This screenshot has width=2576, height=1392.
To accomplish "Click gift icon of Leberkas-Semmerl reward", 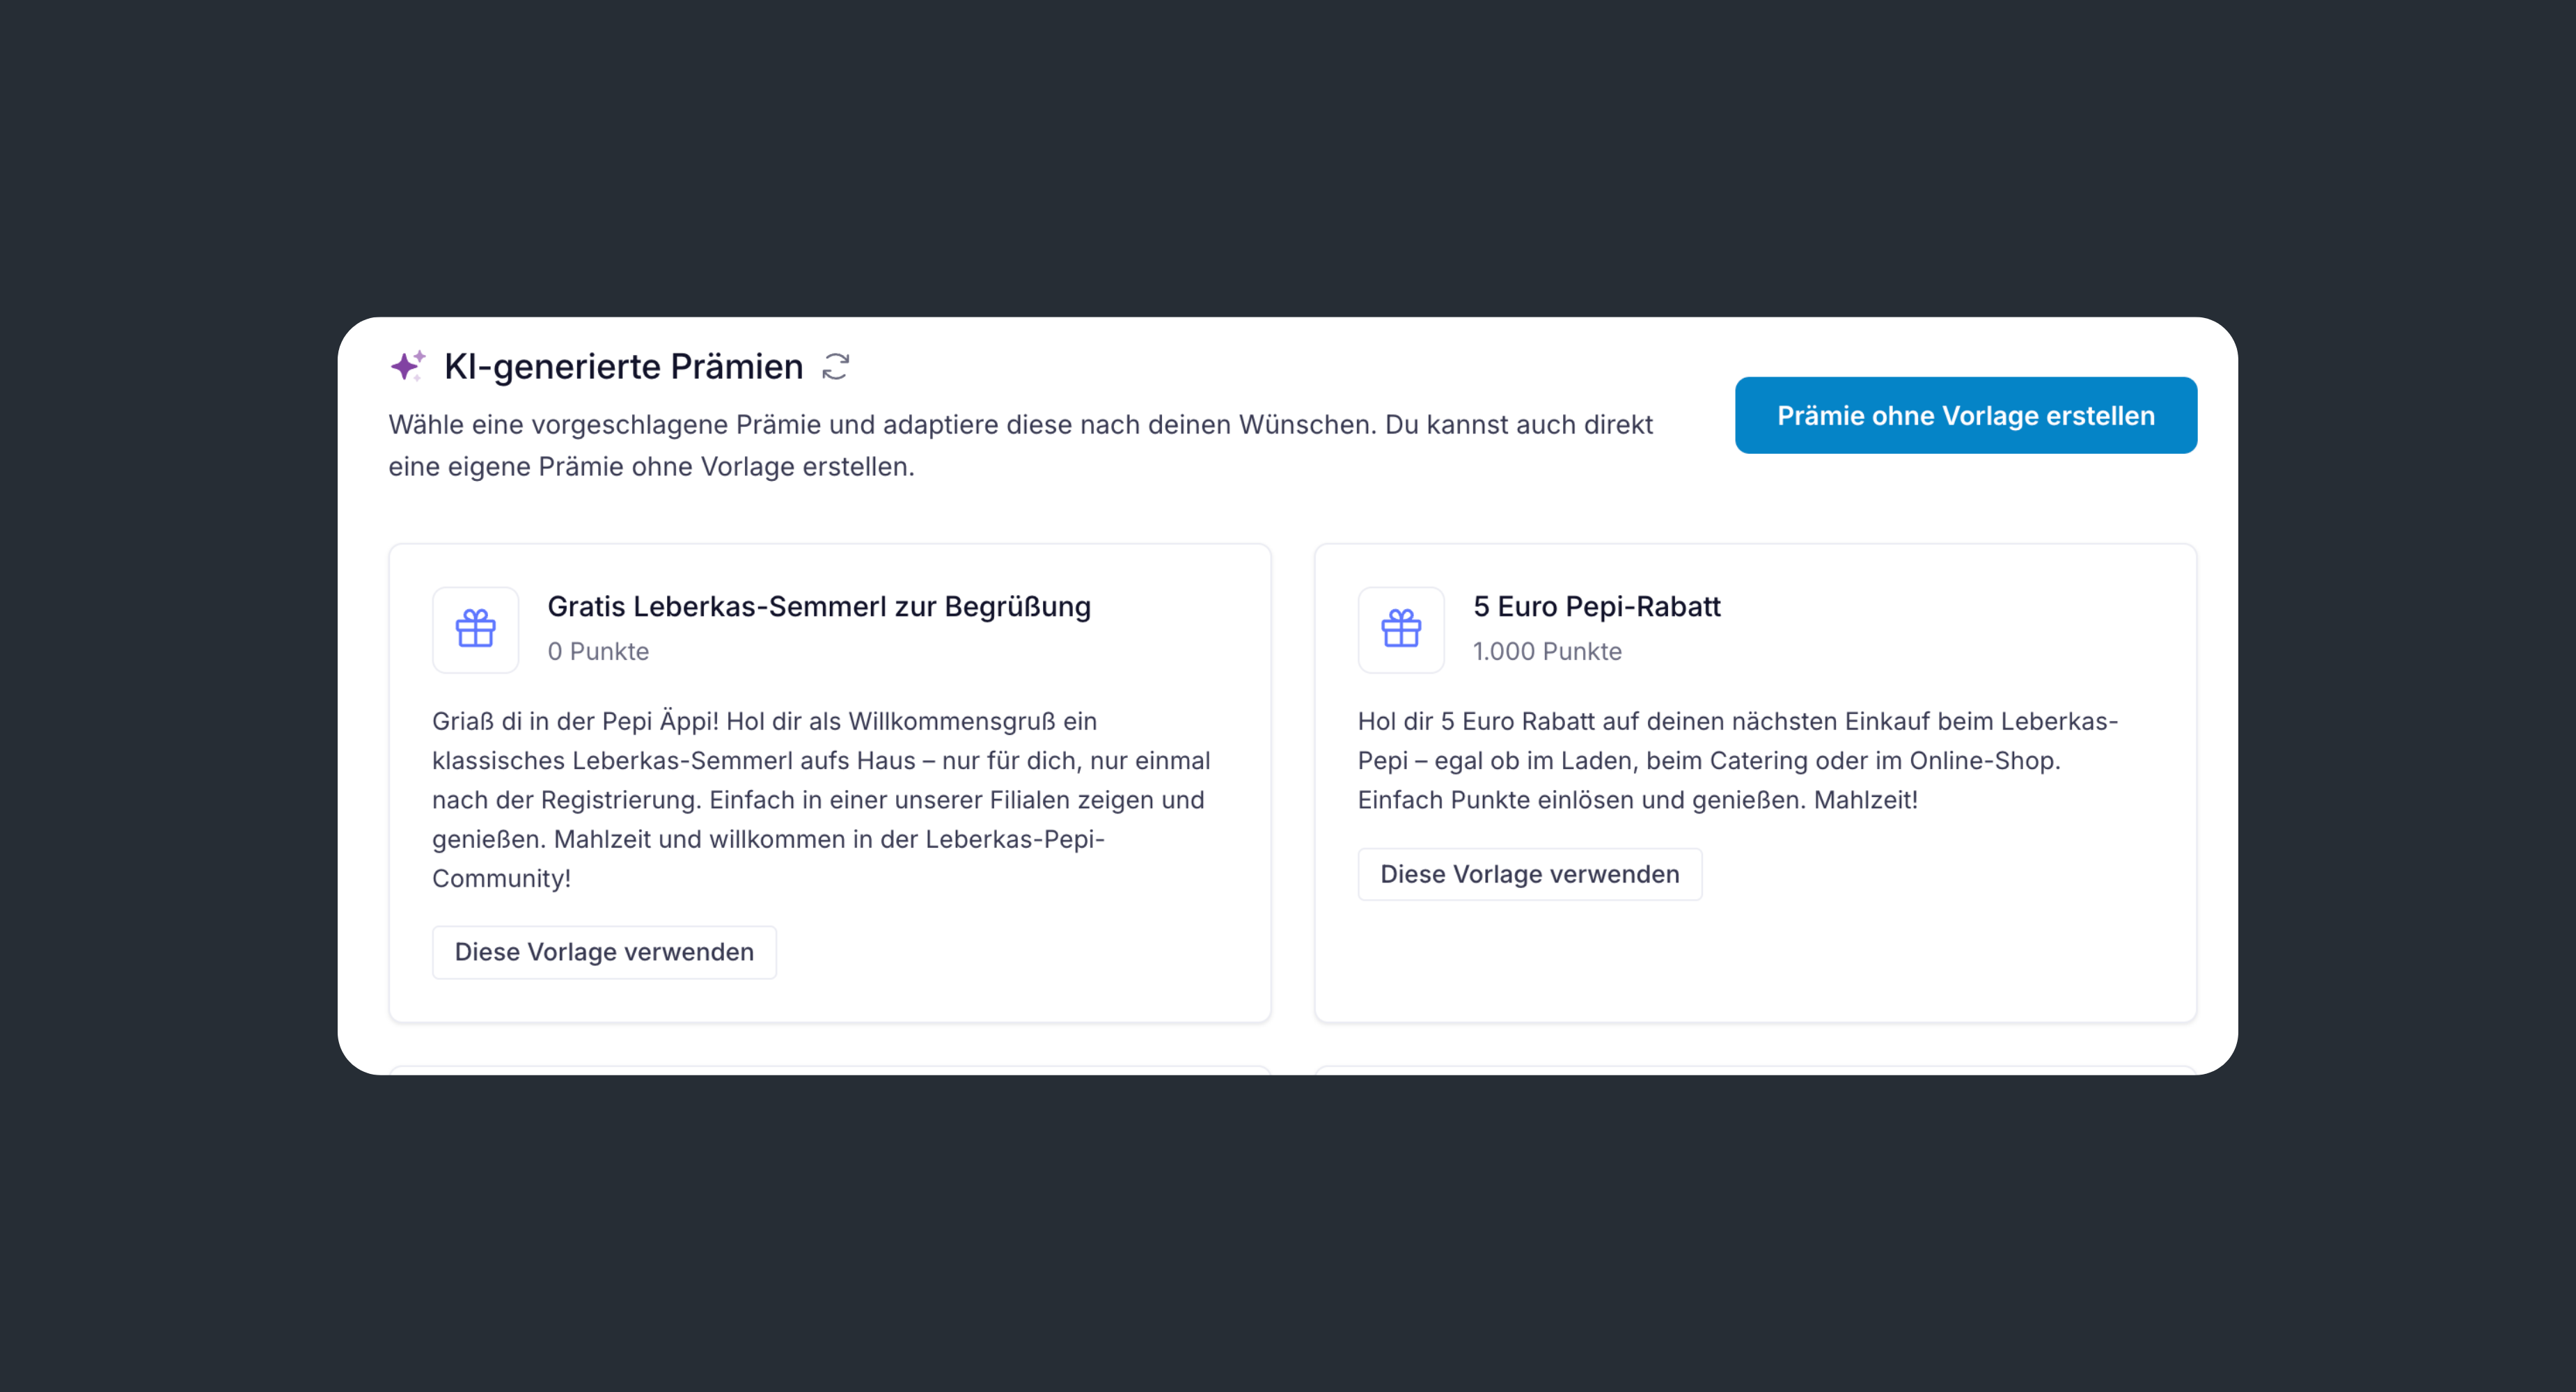I will 475,629.
